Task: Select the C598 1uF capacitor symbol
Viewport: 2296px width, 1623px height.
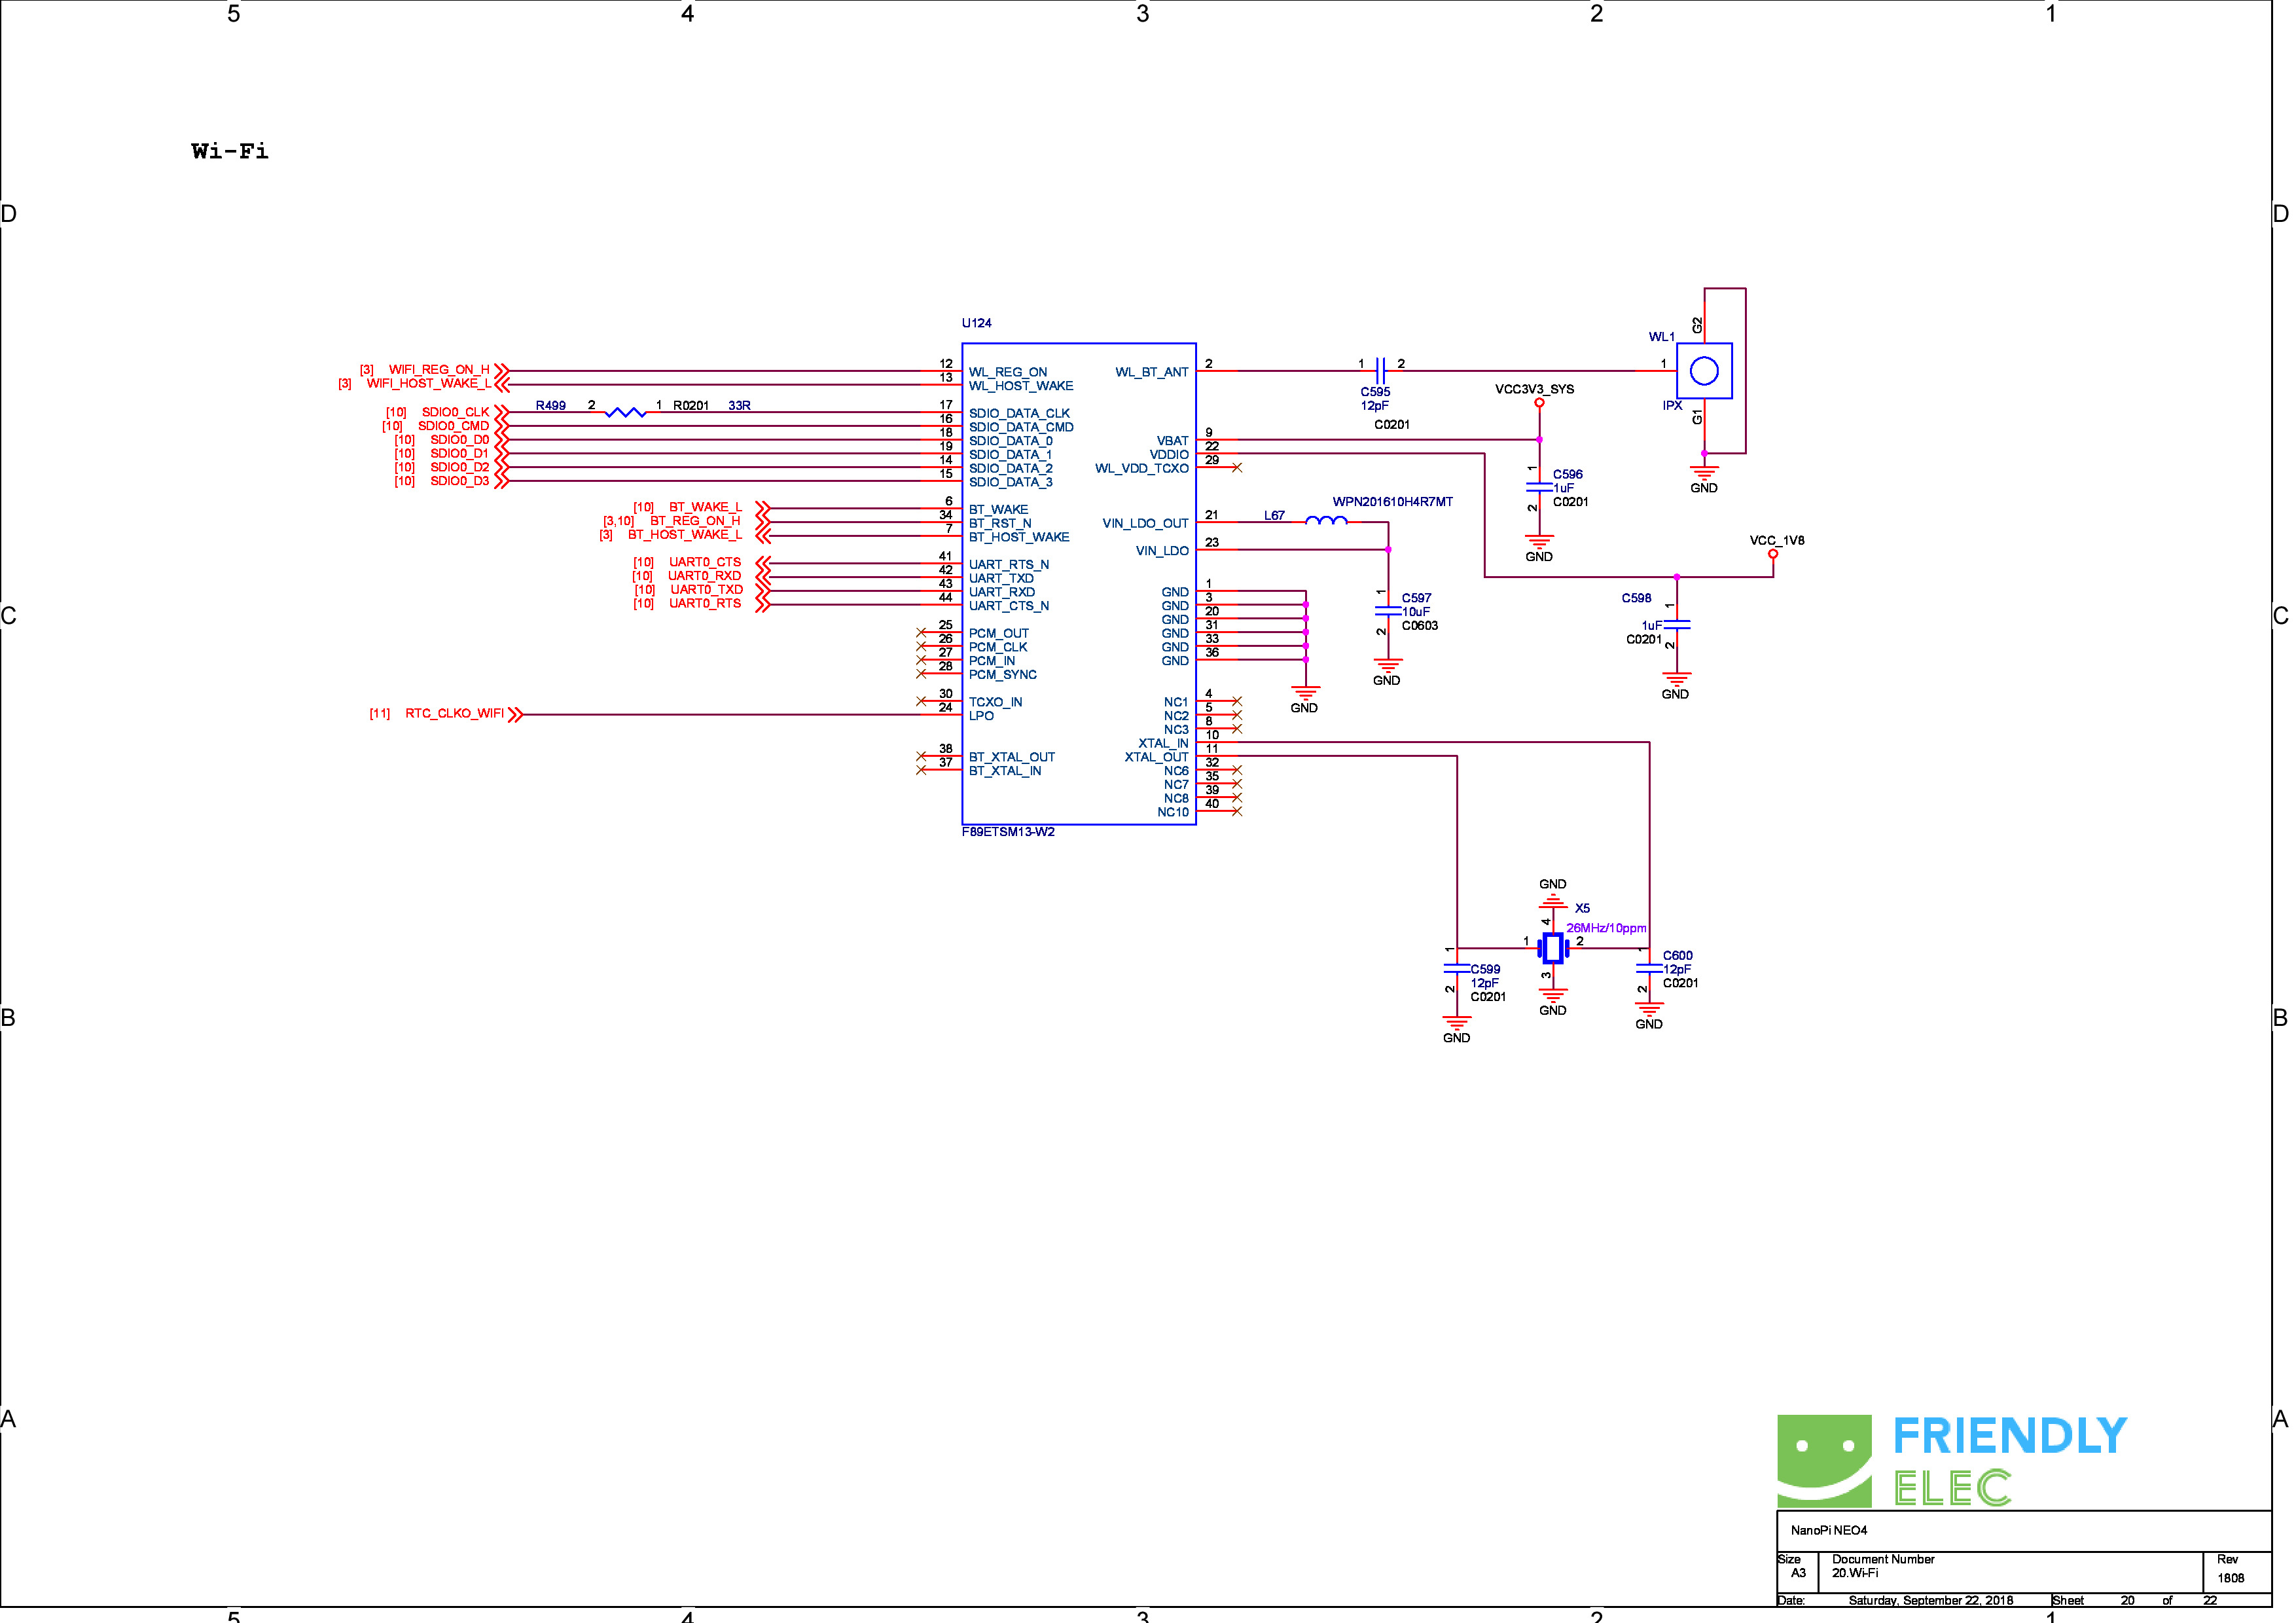Action: [1677, 624]
